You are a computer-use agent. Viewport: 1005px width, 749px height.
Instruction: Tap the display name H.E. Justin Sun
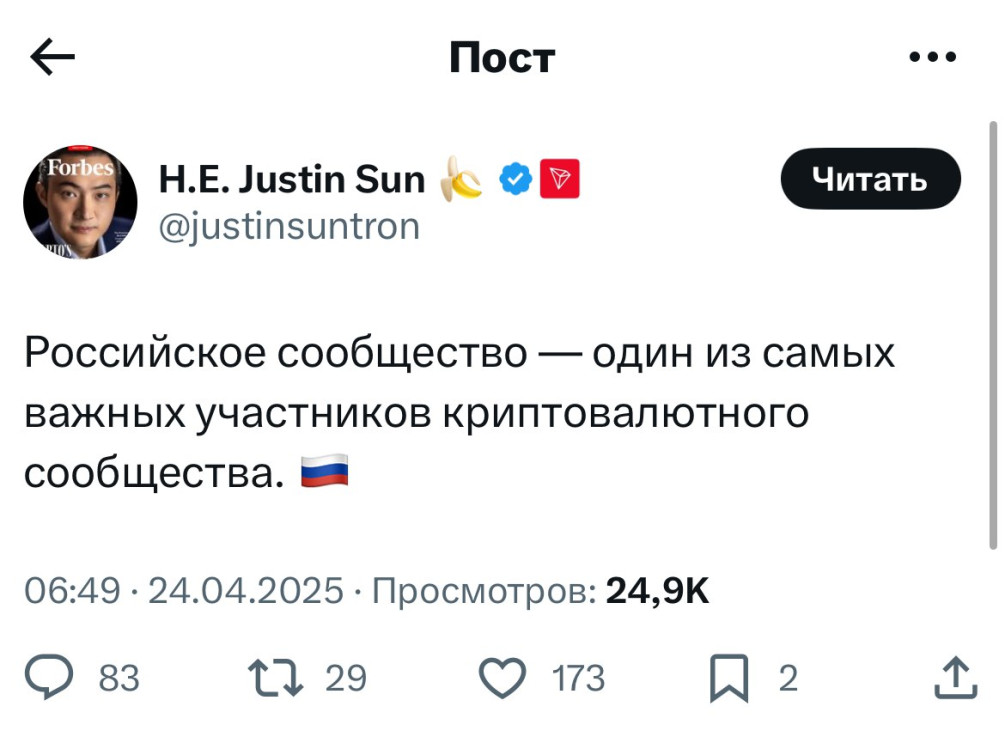click(x=291, y=180)
